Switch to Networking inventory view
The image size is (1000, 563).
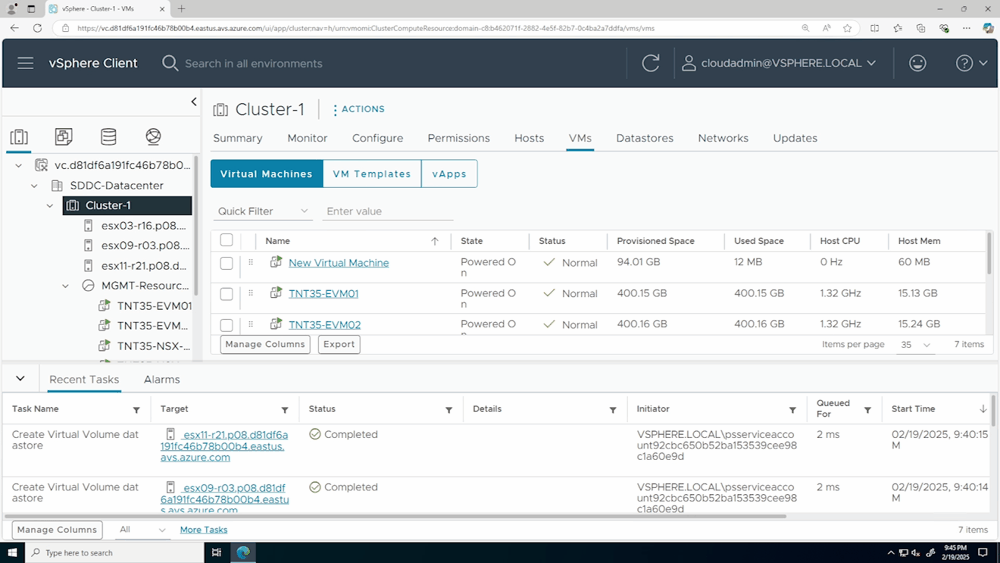pos(153,136)
